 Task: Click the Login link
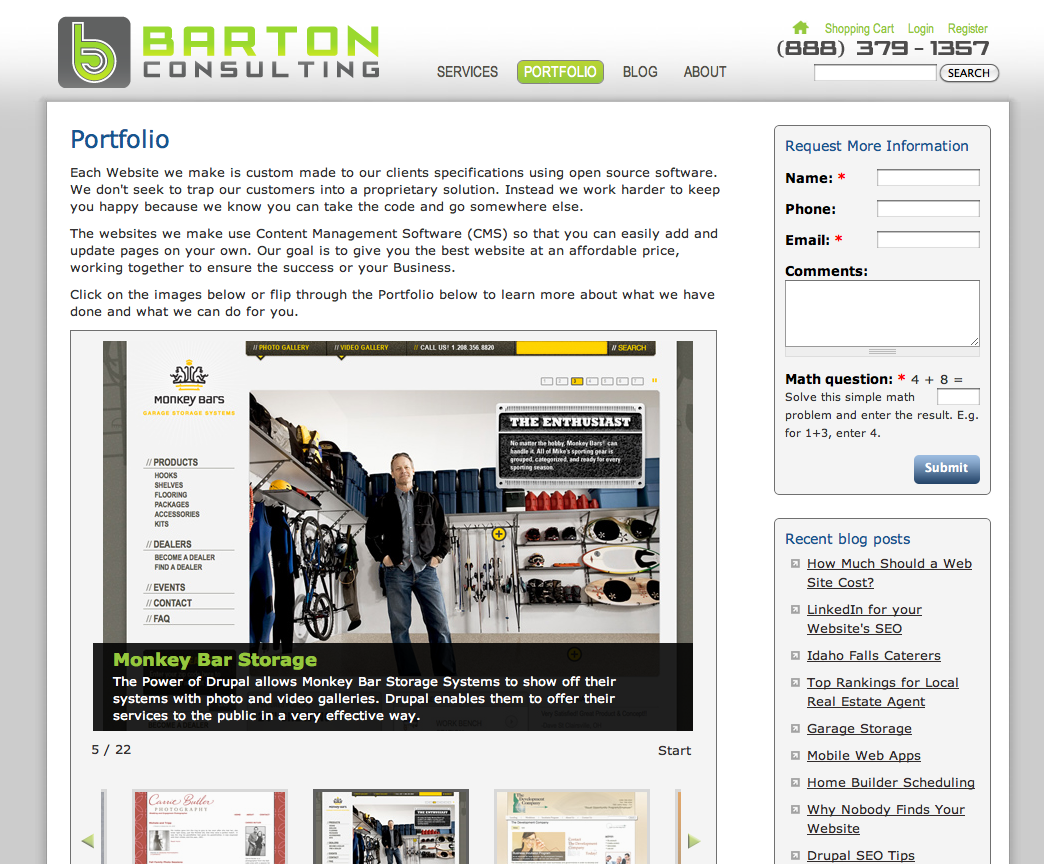(920, 29)
